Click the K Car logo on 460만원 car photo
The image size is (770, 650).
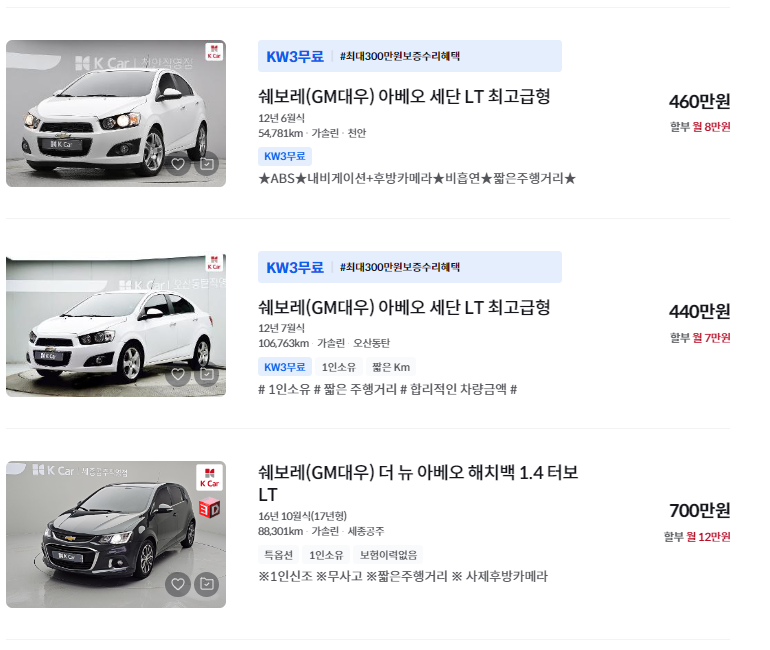214,52
